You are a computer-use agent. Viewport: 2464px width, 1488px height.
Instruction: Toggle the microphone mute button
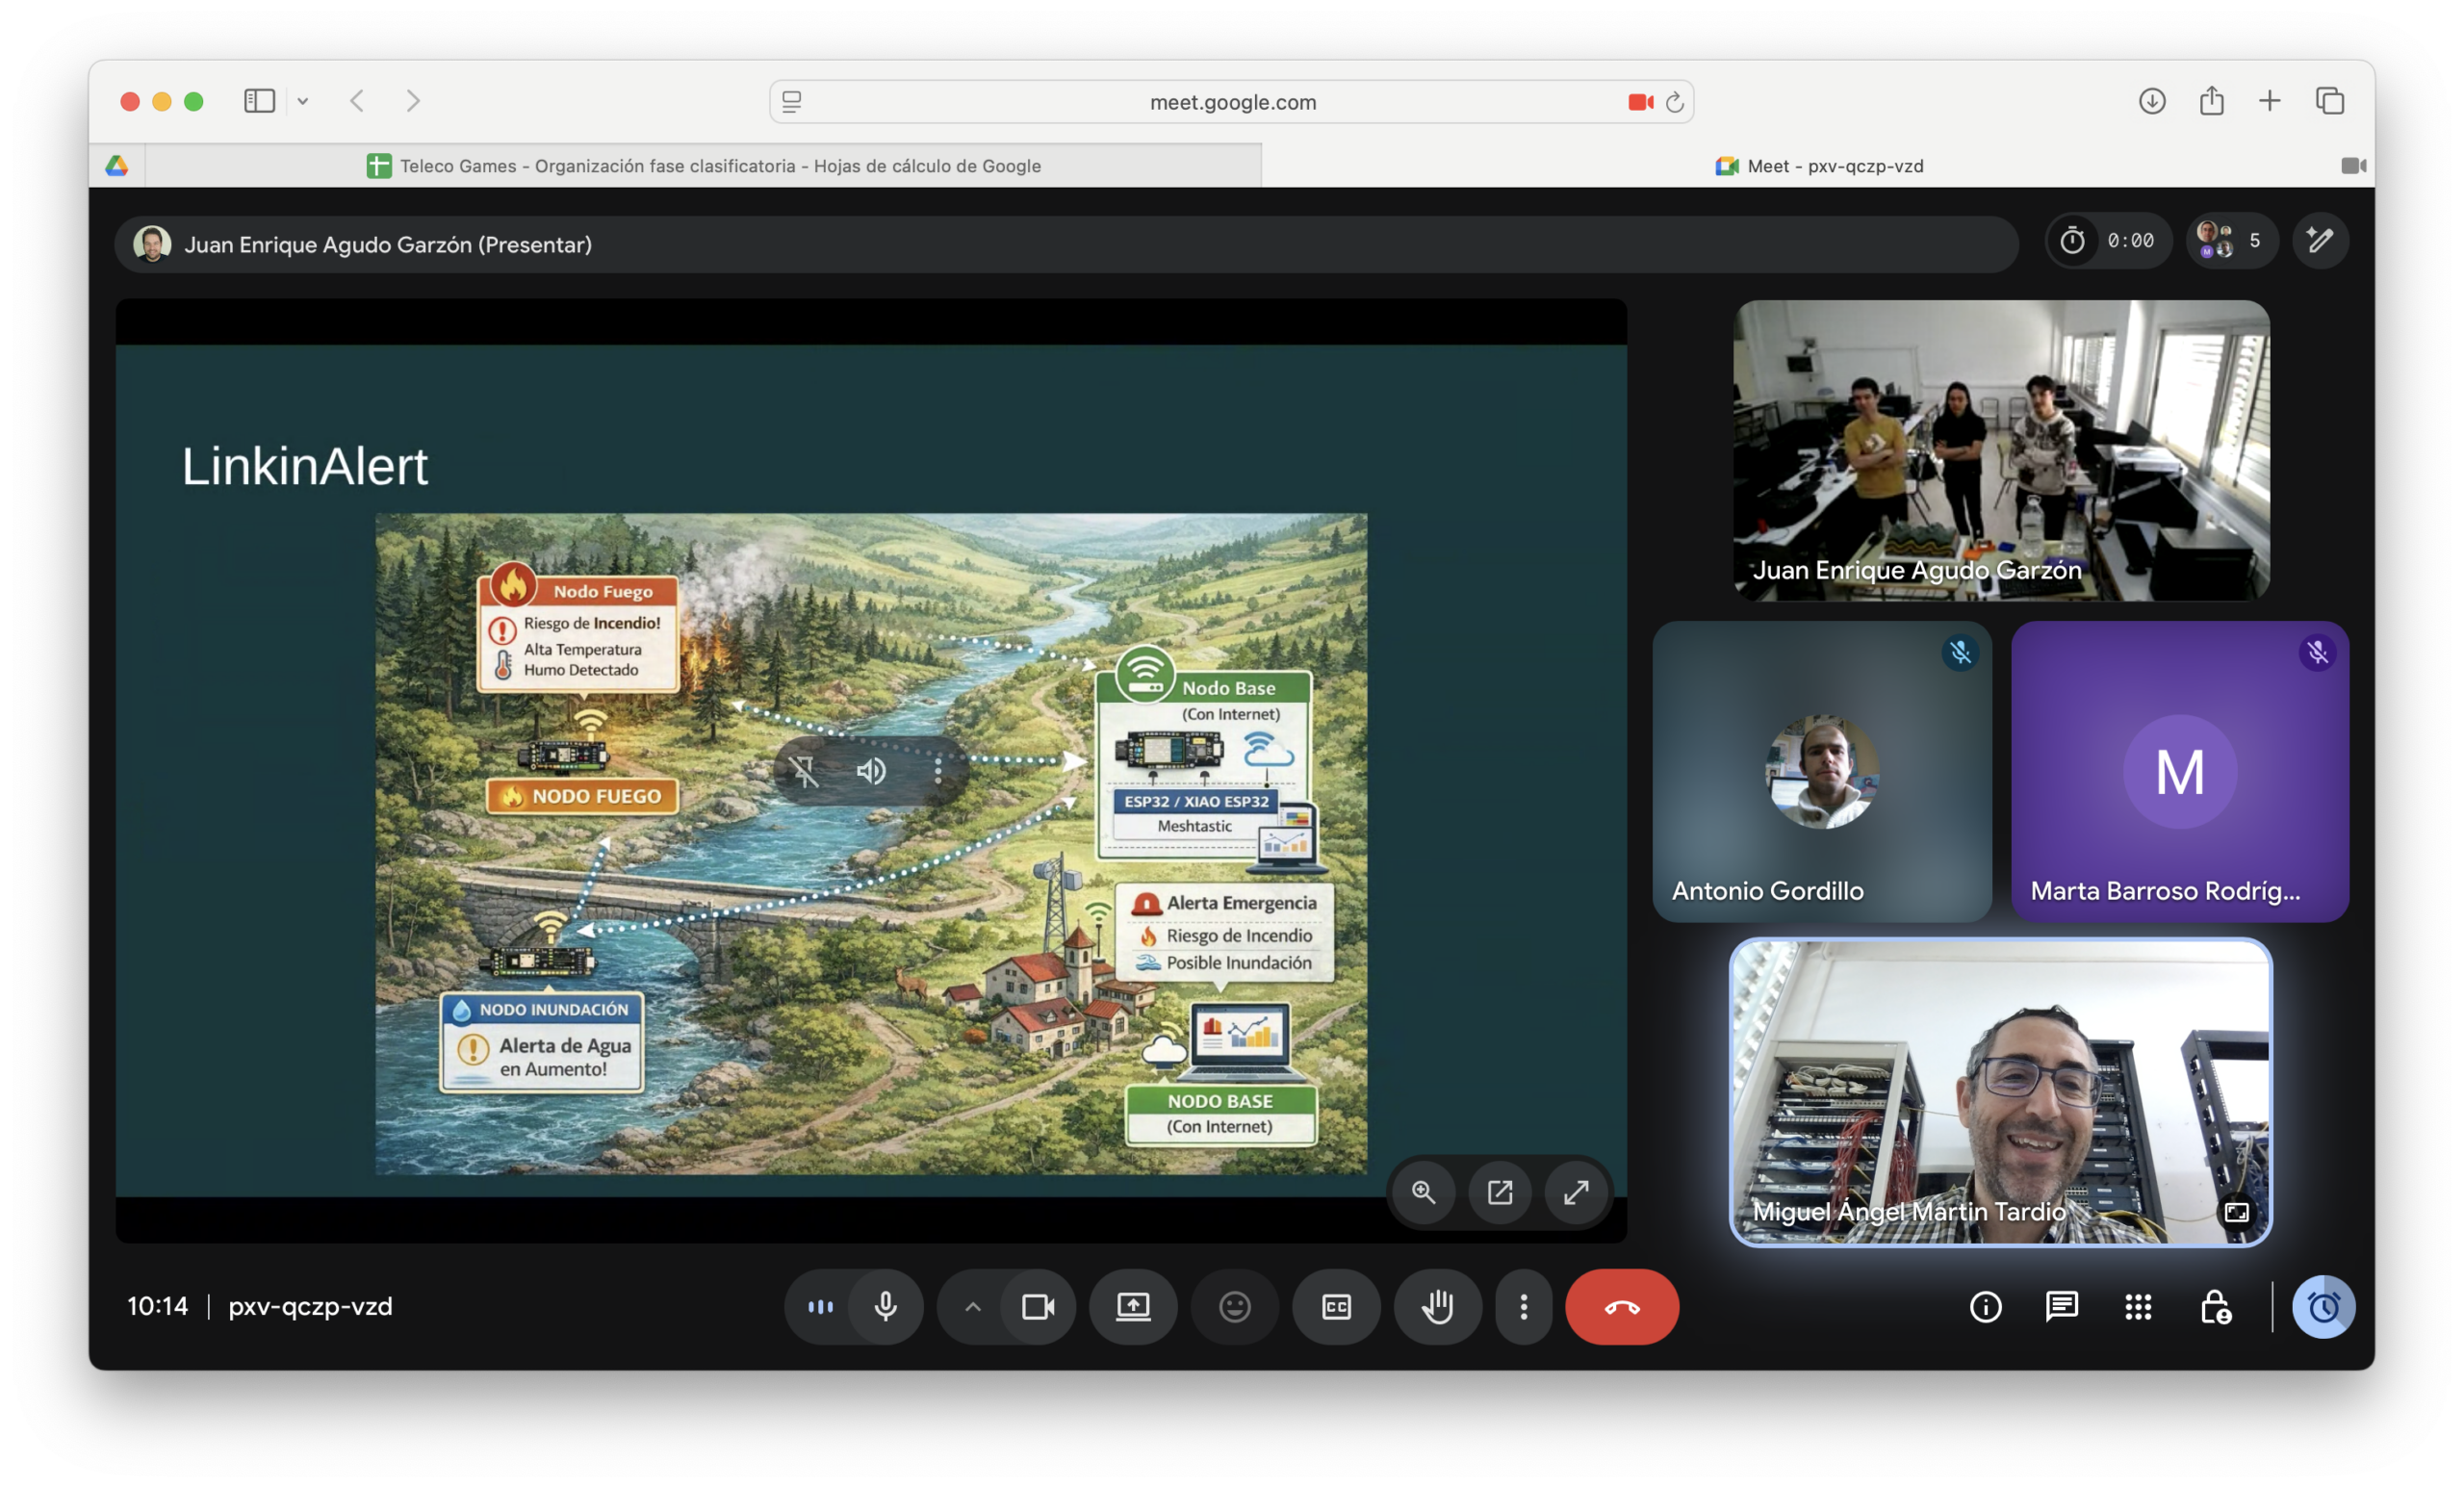click(x=885, y=1306)
